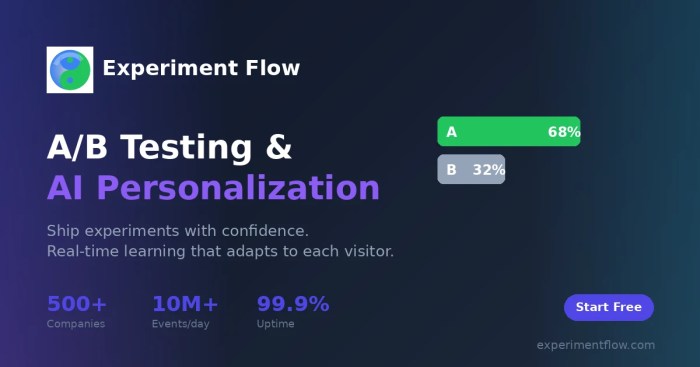Click the Experiment Flow brand name

pos(201,68)
